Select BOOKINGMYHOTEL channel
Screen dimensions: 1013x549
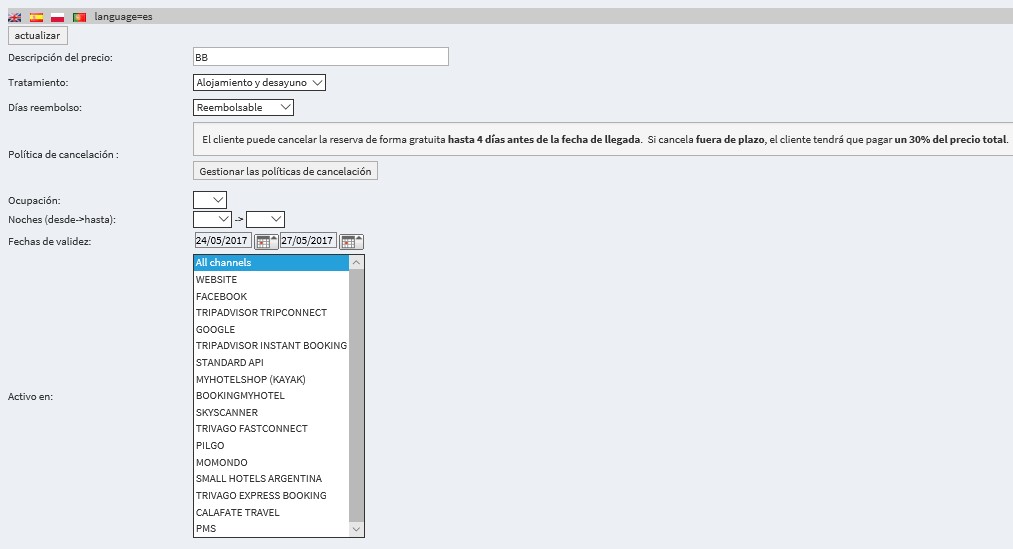coord(271,395)
